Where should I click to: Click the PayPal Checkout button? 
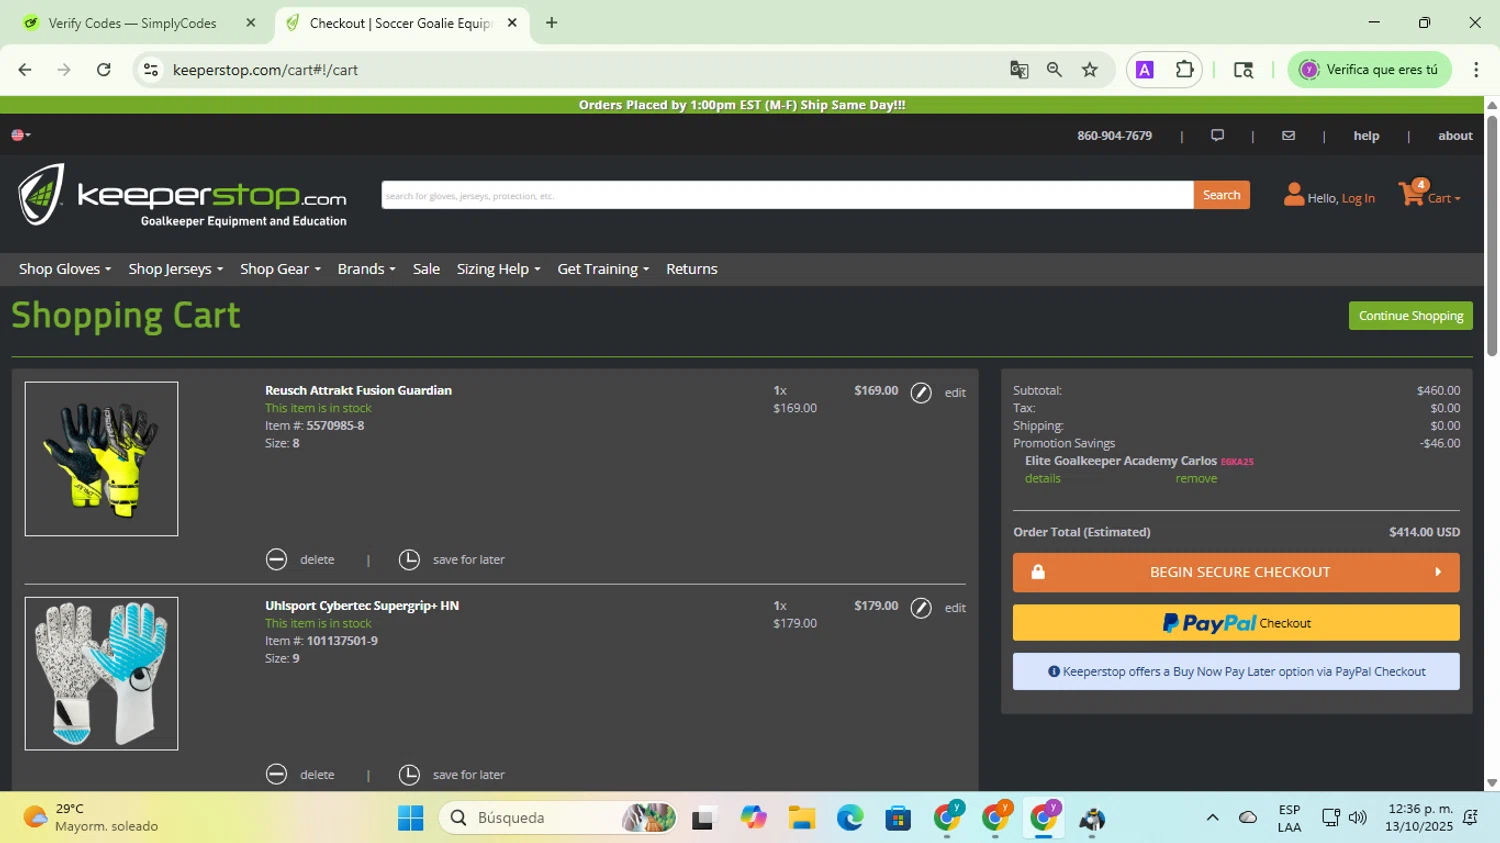1236,623
